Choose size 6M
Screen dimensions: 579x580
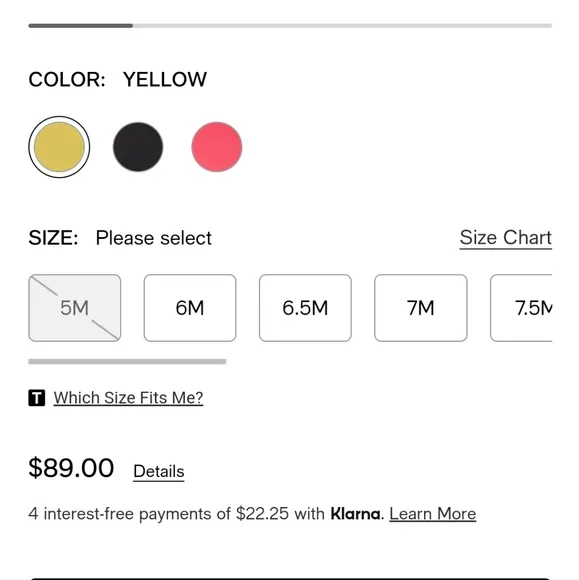pos(190,308)
